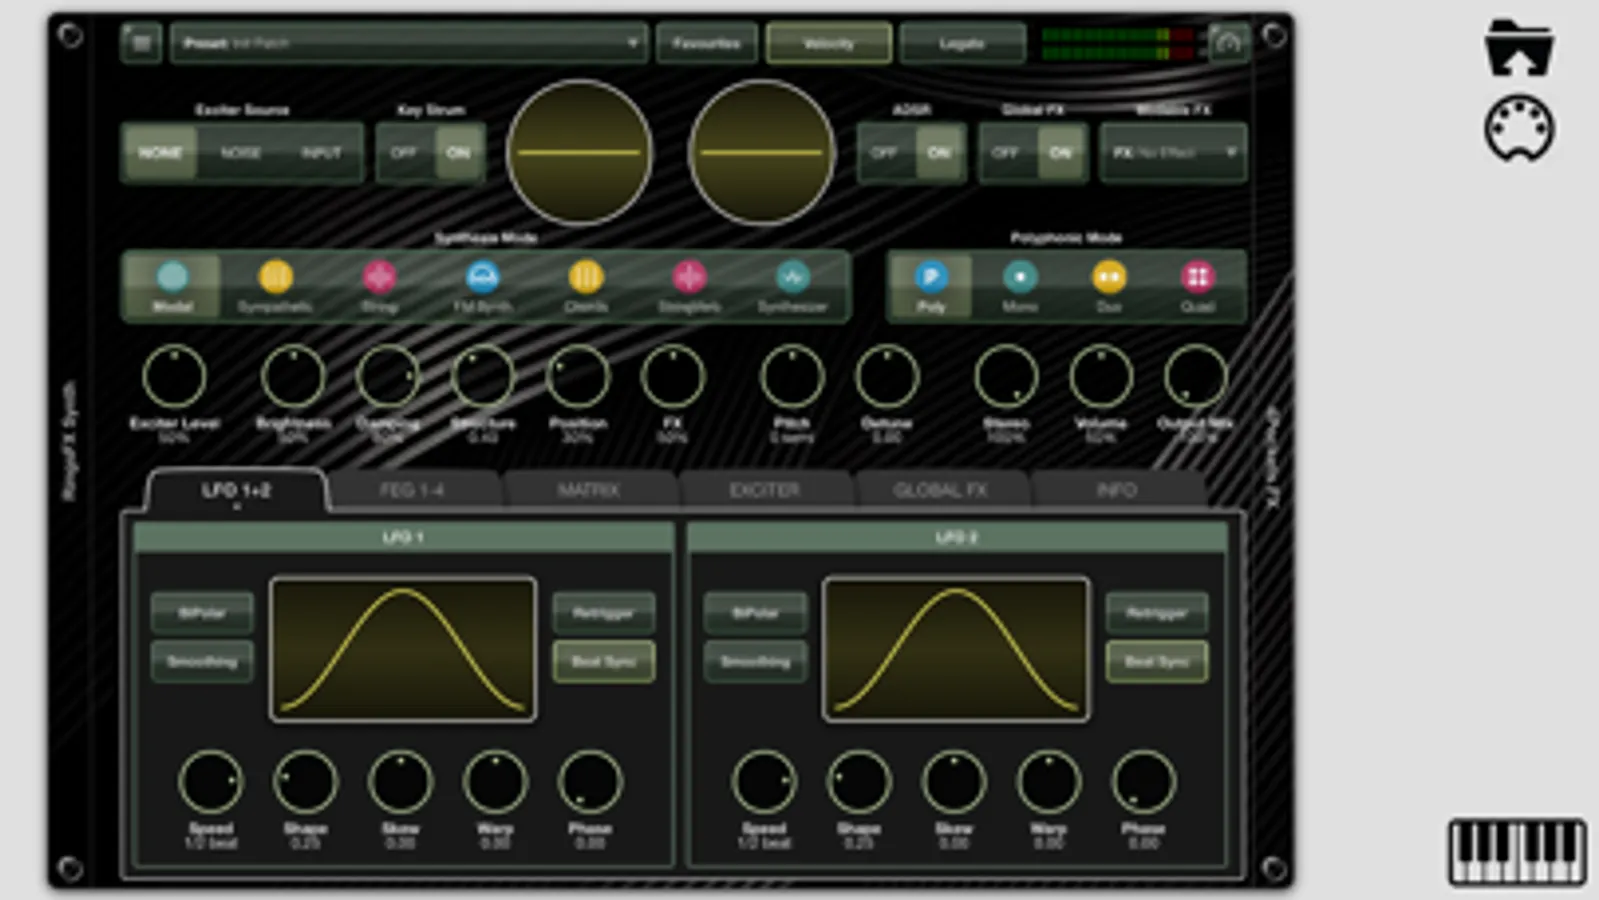Turn Key Strum off

pyautogui.click(x=404, y=153)
